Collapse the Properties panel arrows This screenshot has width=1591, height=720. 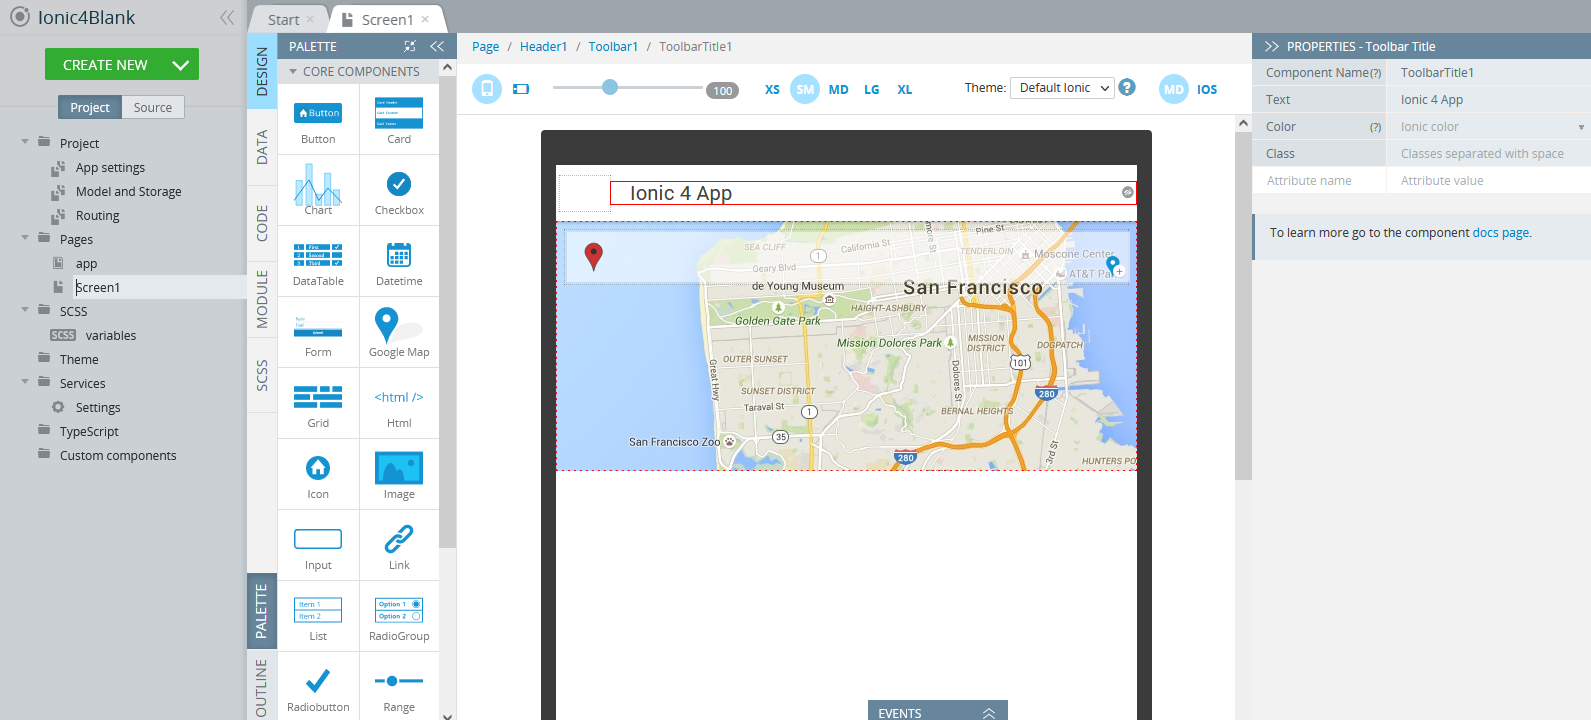(1271, 46)
